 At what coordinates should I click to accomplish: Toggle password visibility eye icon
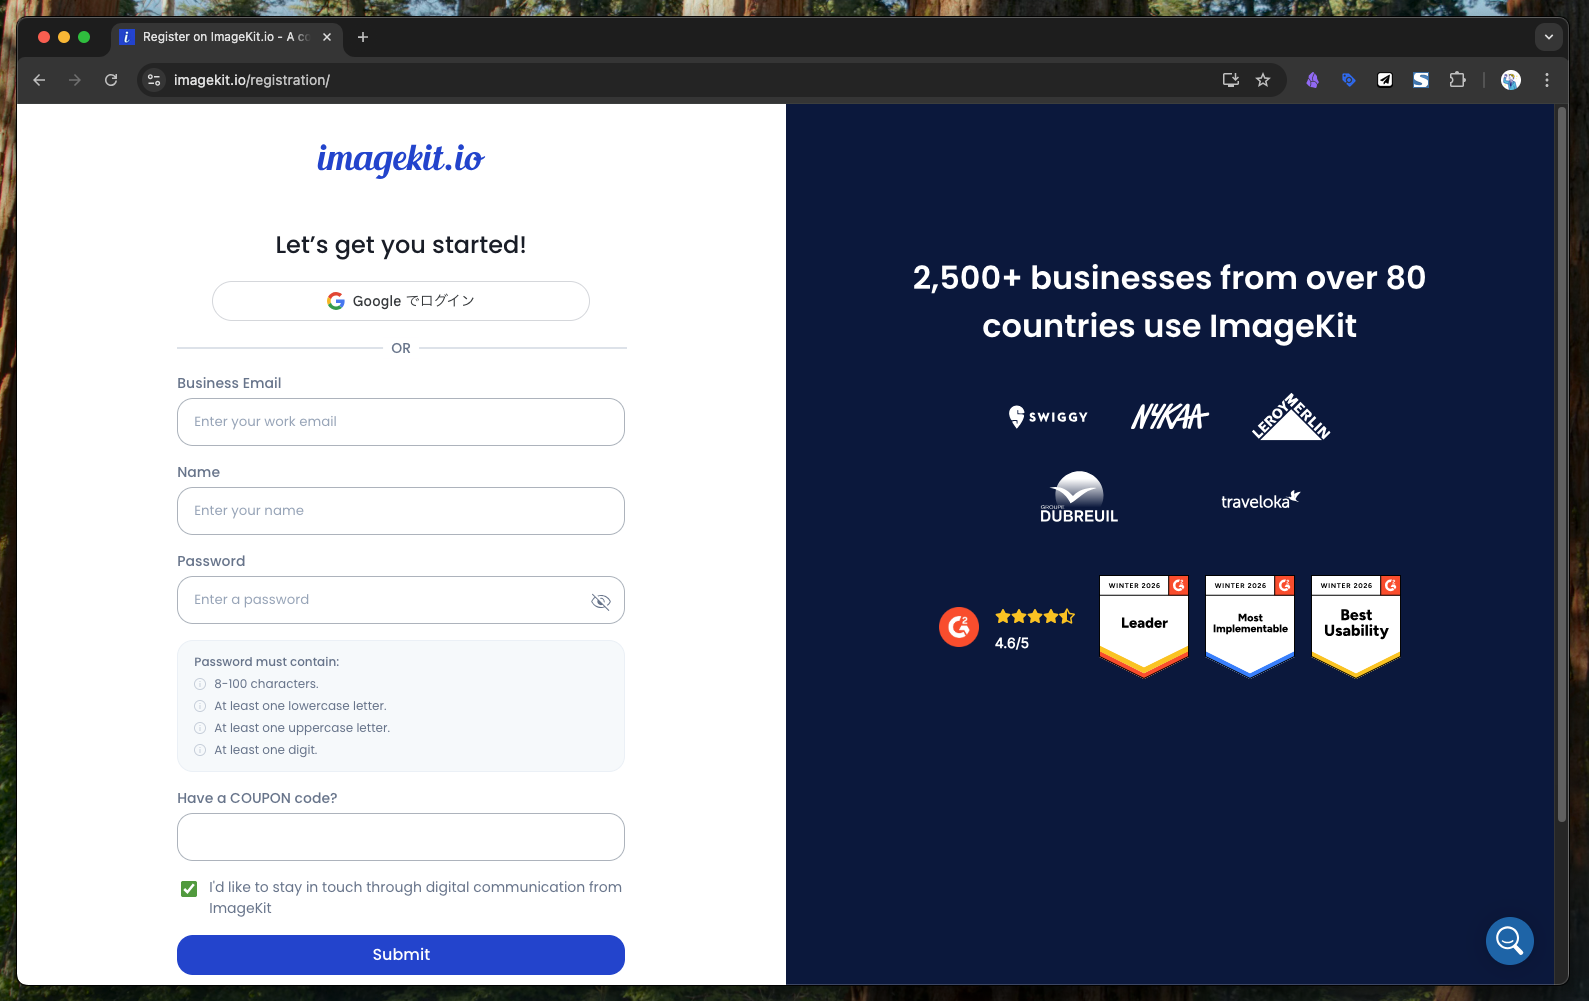(600, 601)
